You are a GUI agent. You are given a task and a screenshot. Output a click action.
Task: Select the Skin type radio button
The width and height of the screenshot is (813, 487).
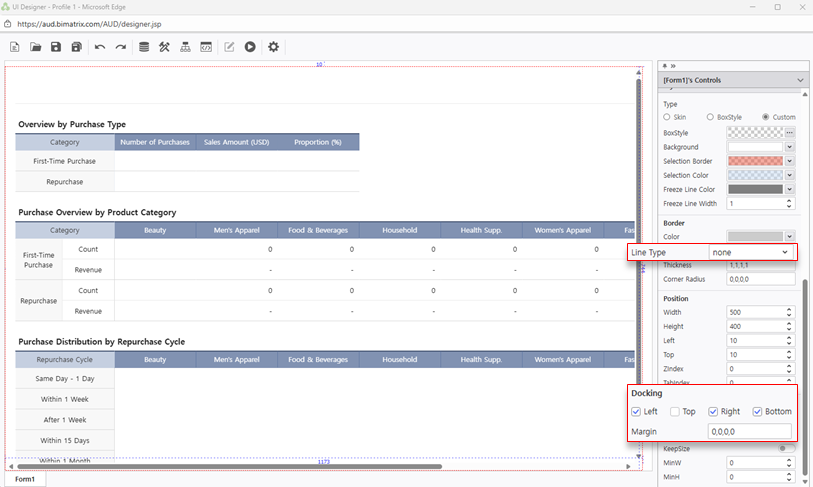click(667, 117)
